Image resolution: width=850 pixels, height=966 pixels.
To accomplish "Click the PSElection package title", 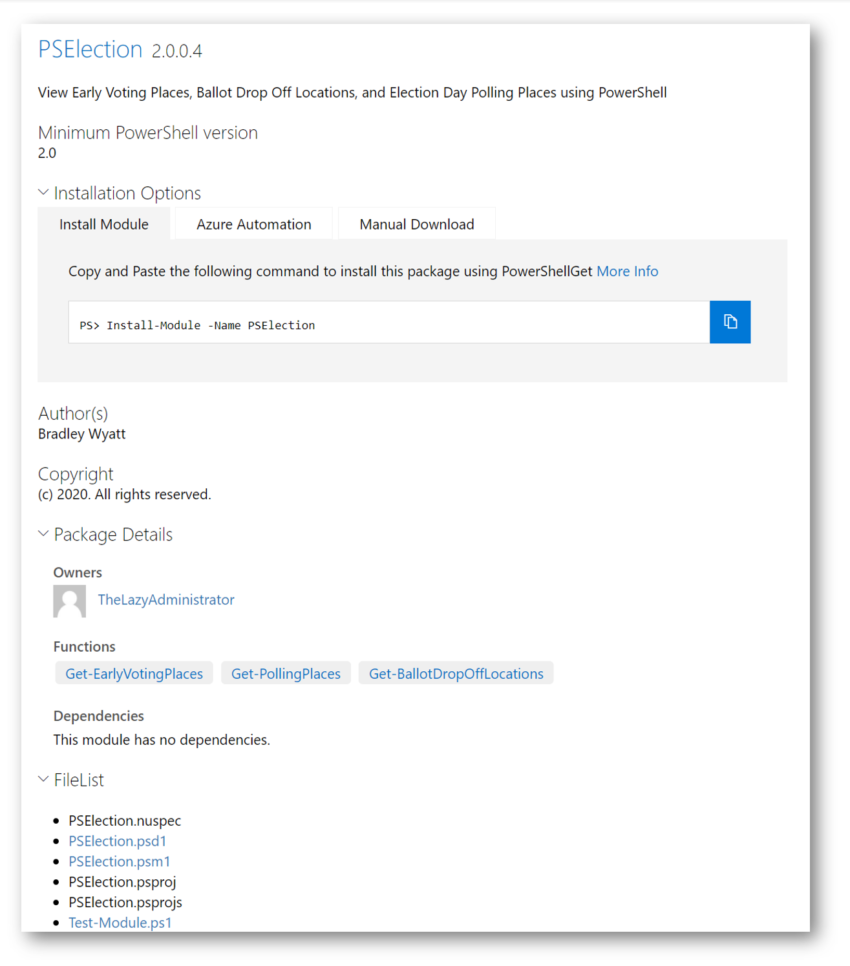I will tap(90, 49).
